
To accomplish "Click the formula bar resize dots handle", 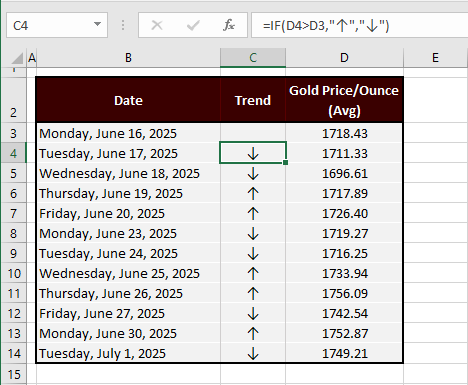I will tap(123, 25).
